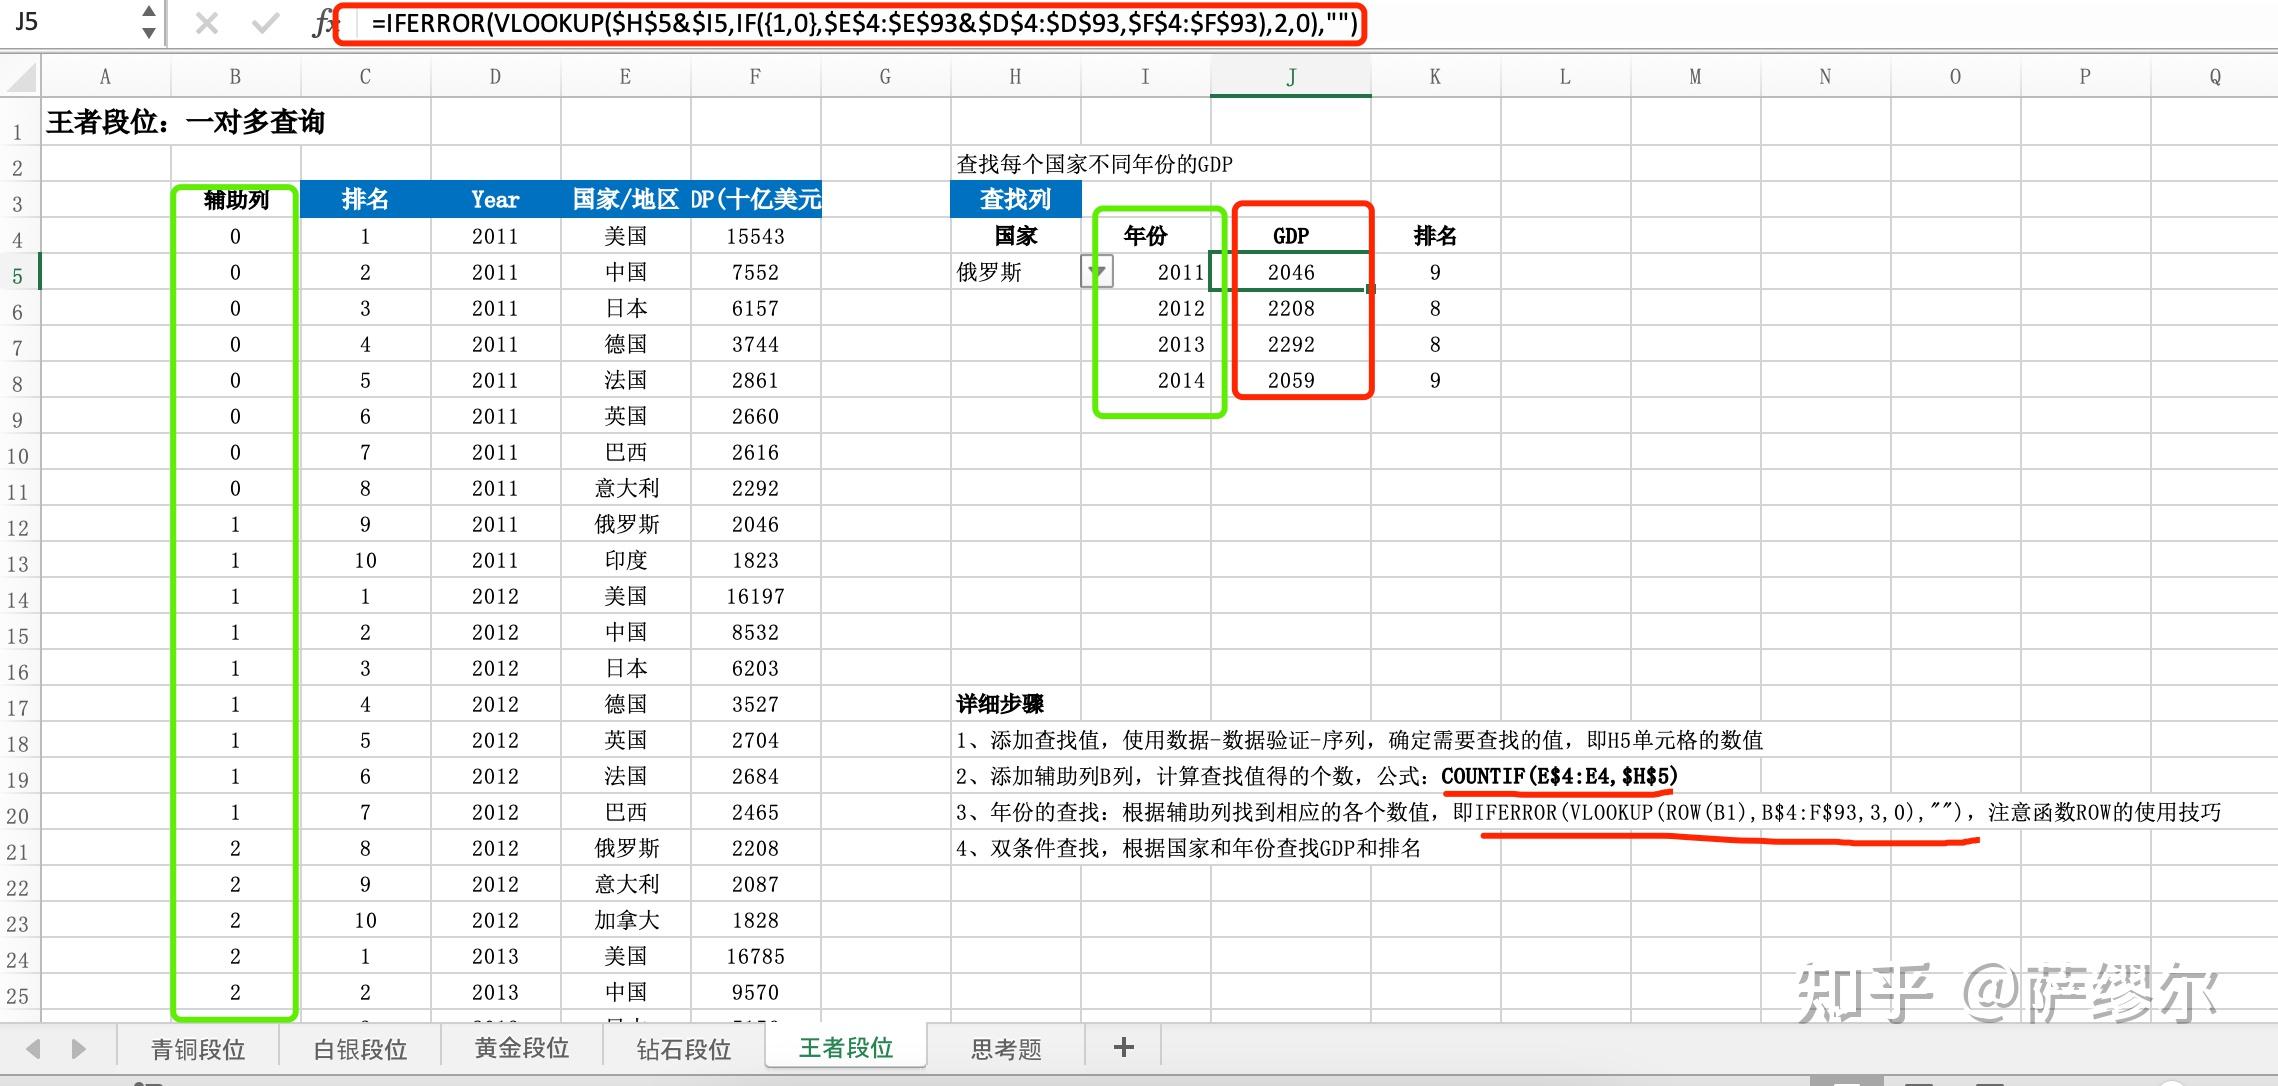The width and height of the screenshot is (2278, 1086).
Task: Select the 白银段位 sheet tab
Action: click(360, 1049)
